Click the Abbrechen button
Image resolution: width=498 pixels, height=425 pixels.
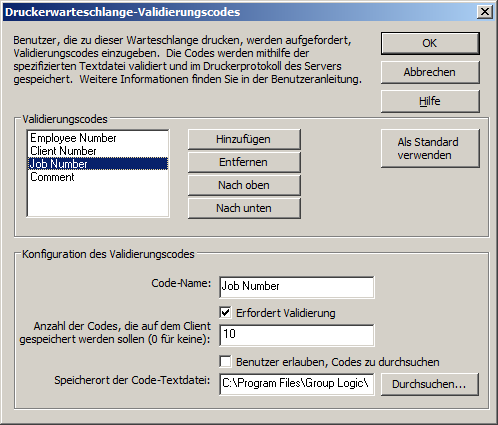coord(430,72)
